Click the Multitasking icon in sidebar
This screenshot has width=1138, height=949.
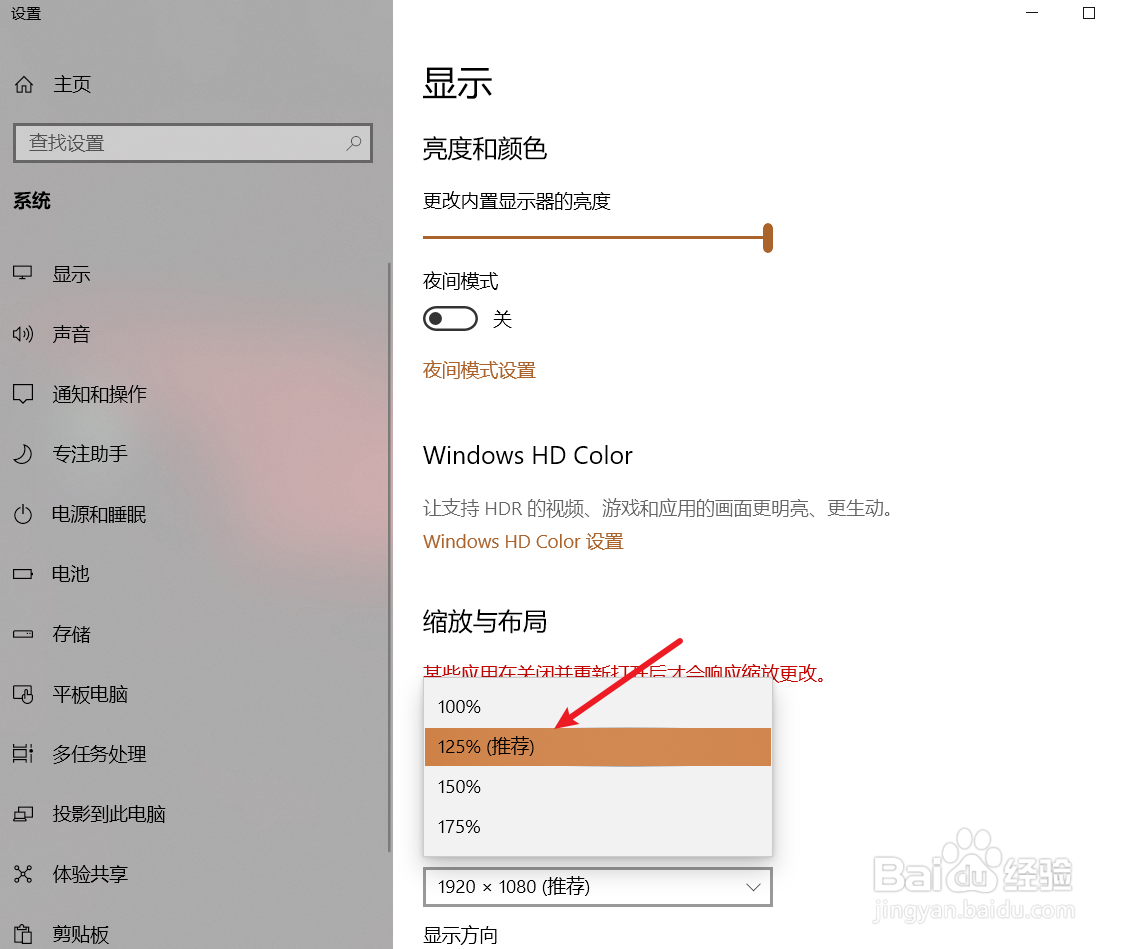[23, 754]
